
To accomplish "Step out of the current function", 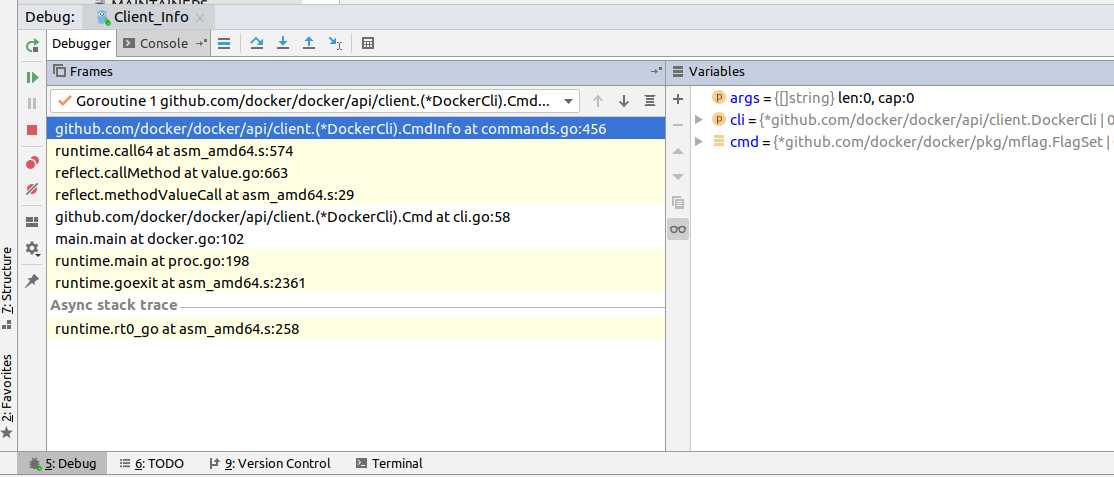I will 309,43.
